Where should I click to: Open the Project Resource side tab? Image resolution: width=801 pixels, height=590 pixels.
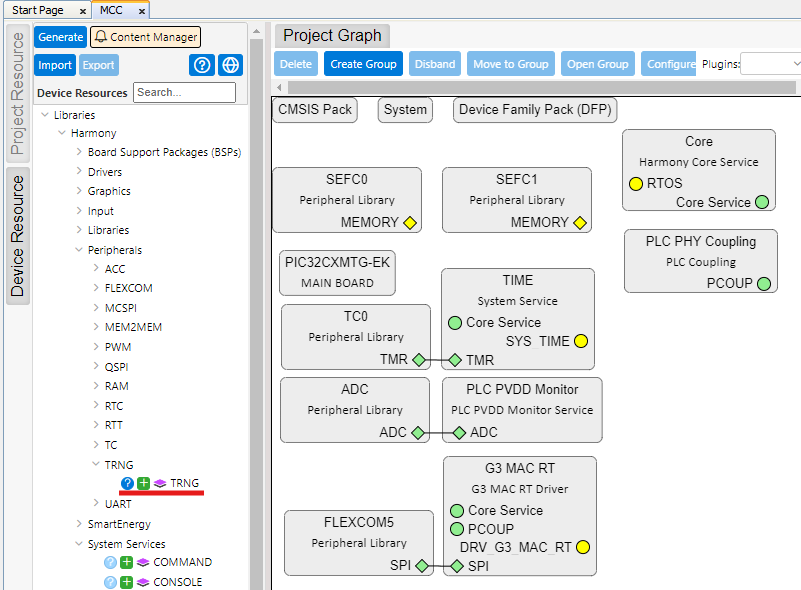click(x=17, y=95)
